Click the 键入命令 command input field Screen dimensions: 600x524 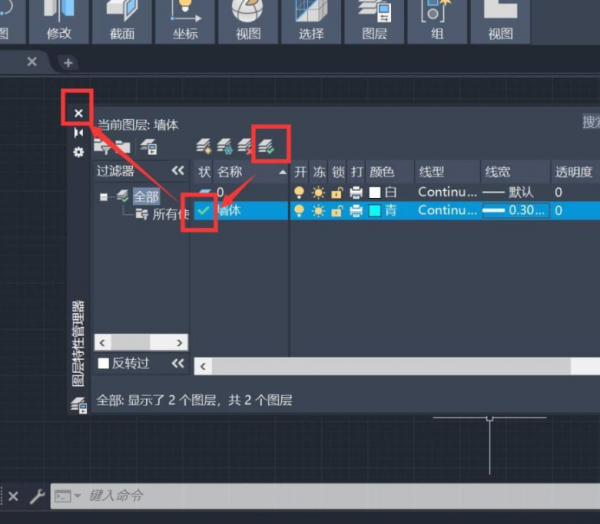click(325, 496)
